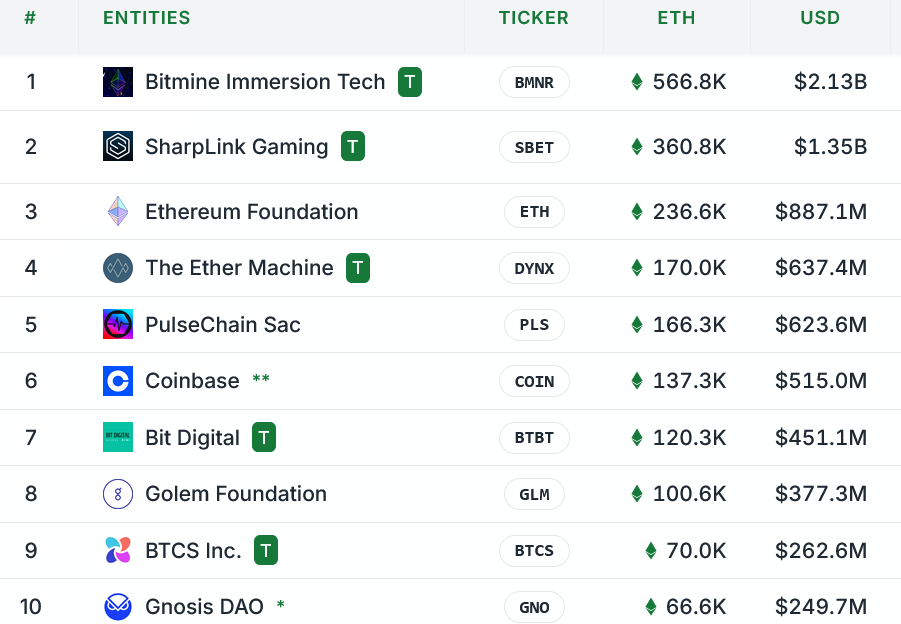901x624 pixels.
Task: Sort by the ETH column header
Action: (x=676, y=18)
